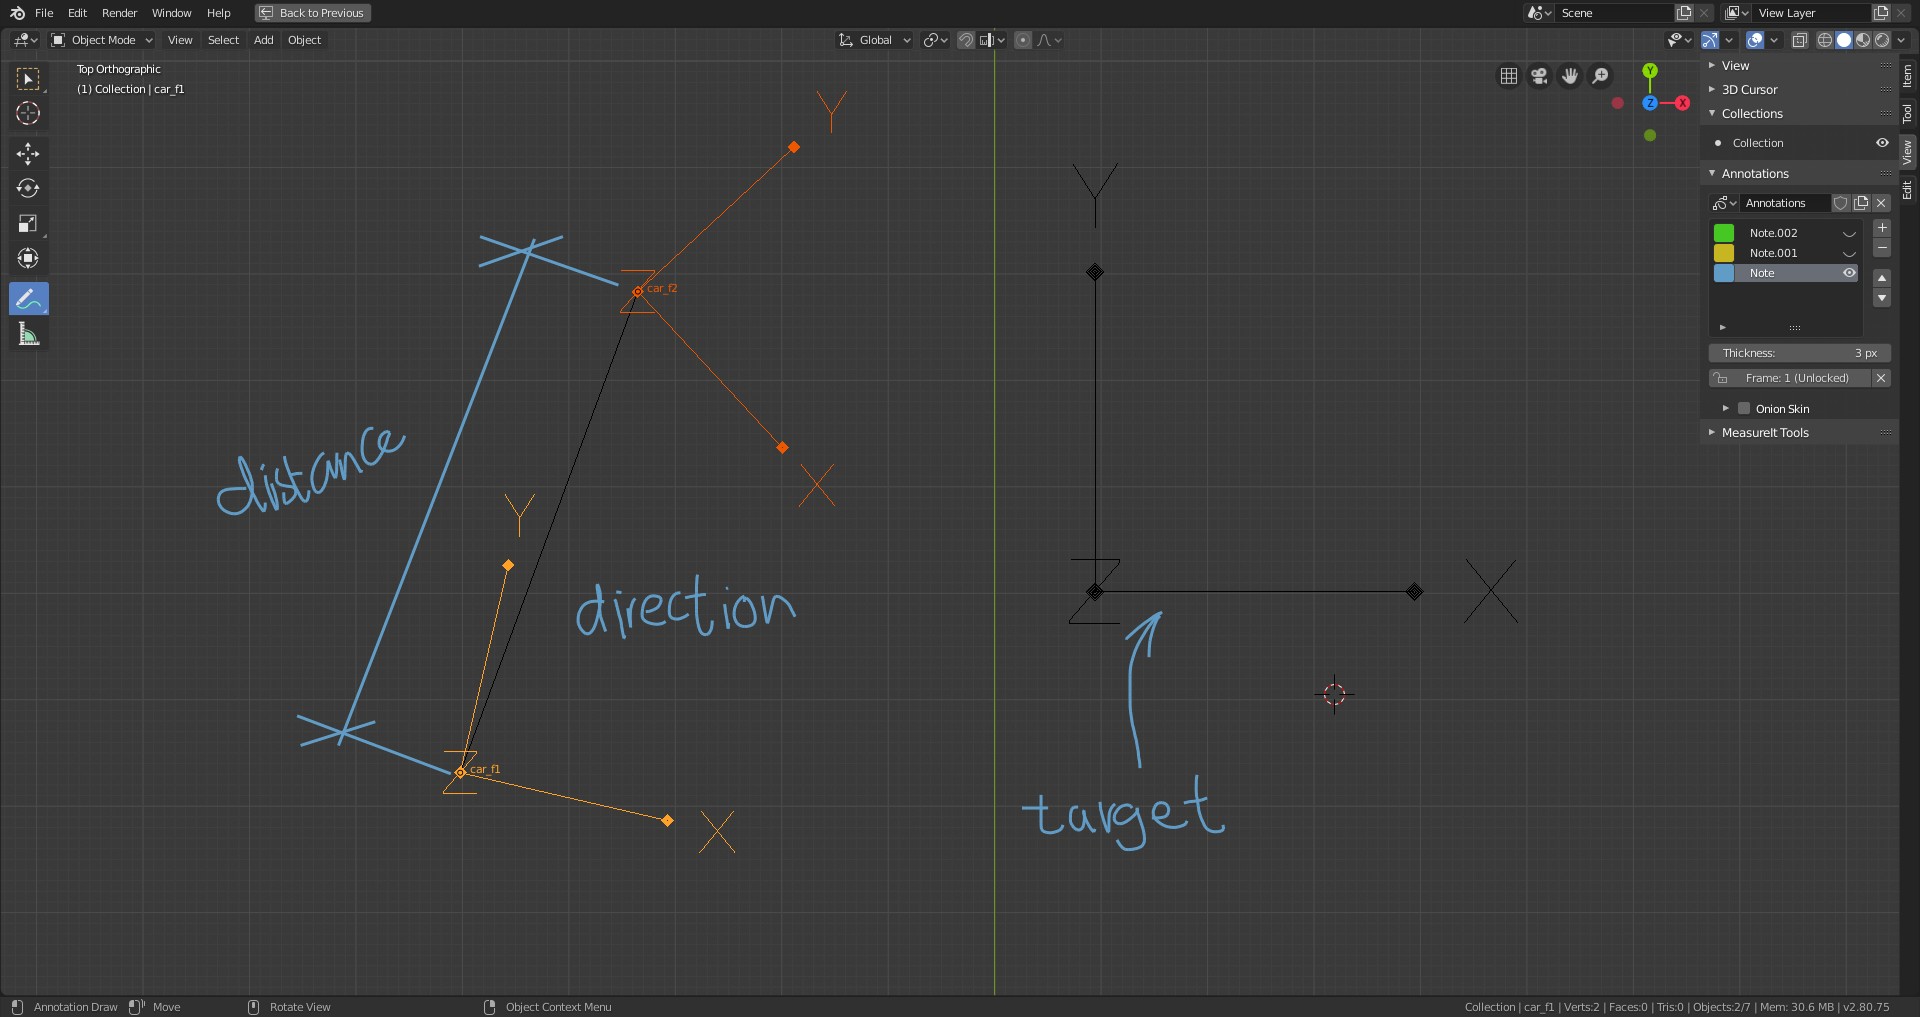
Task: Select the Scale tool in the toolbar
Action: pos(28,224)
